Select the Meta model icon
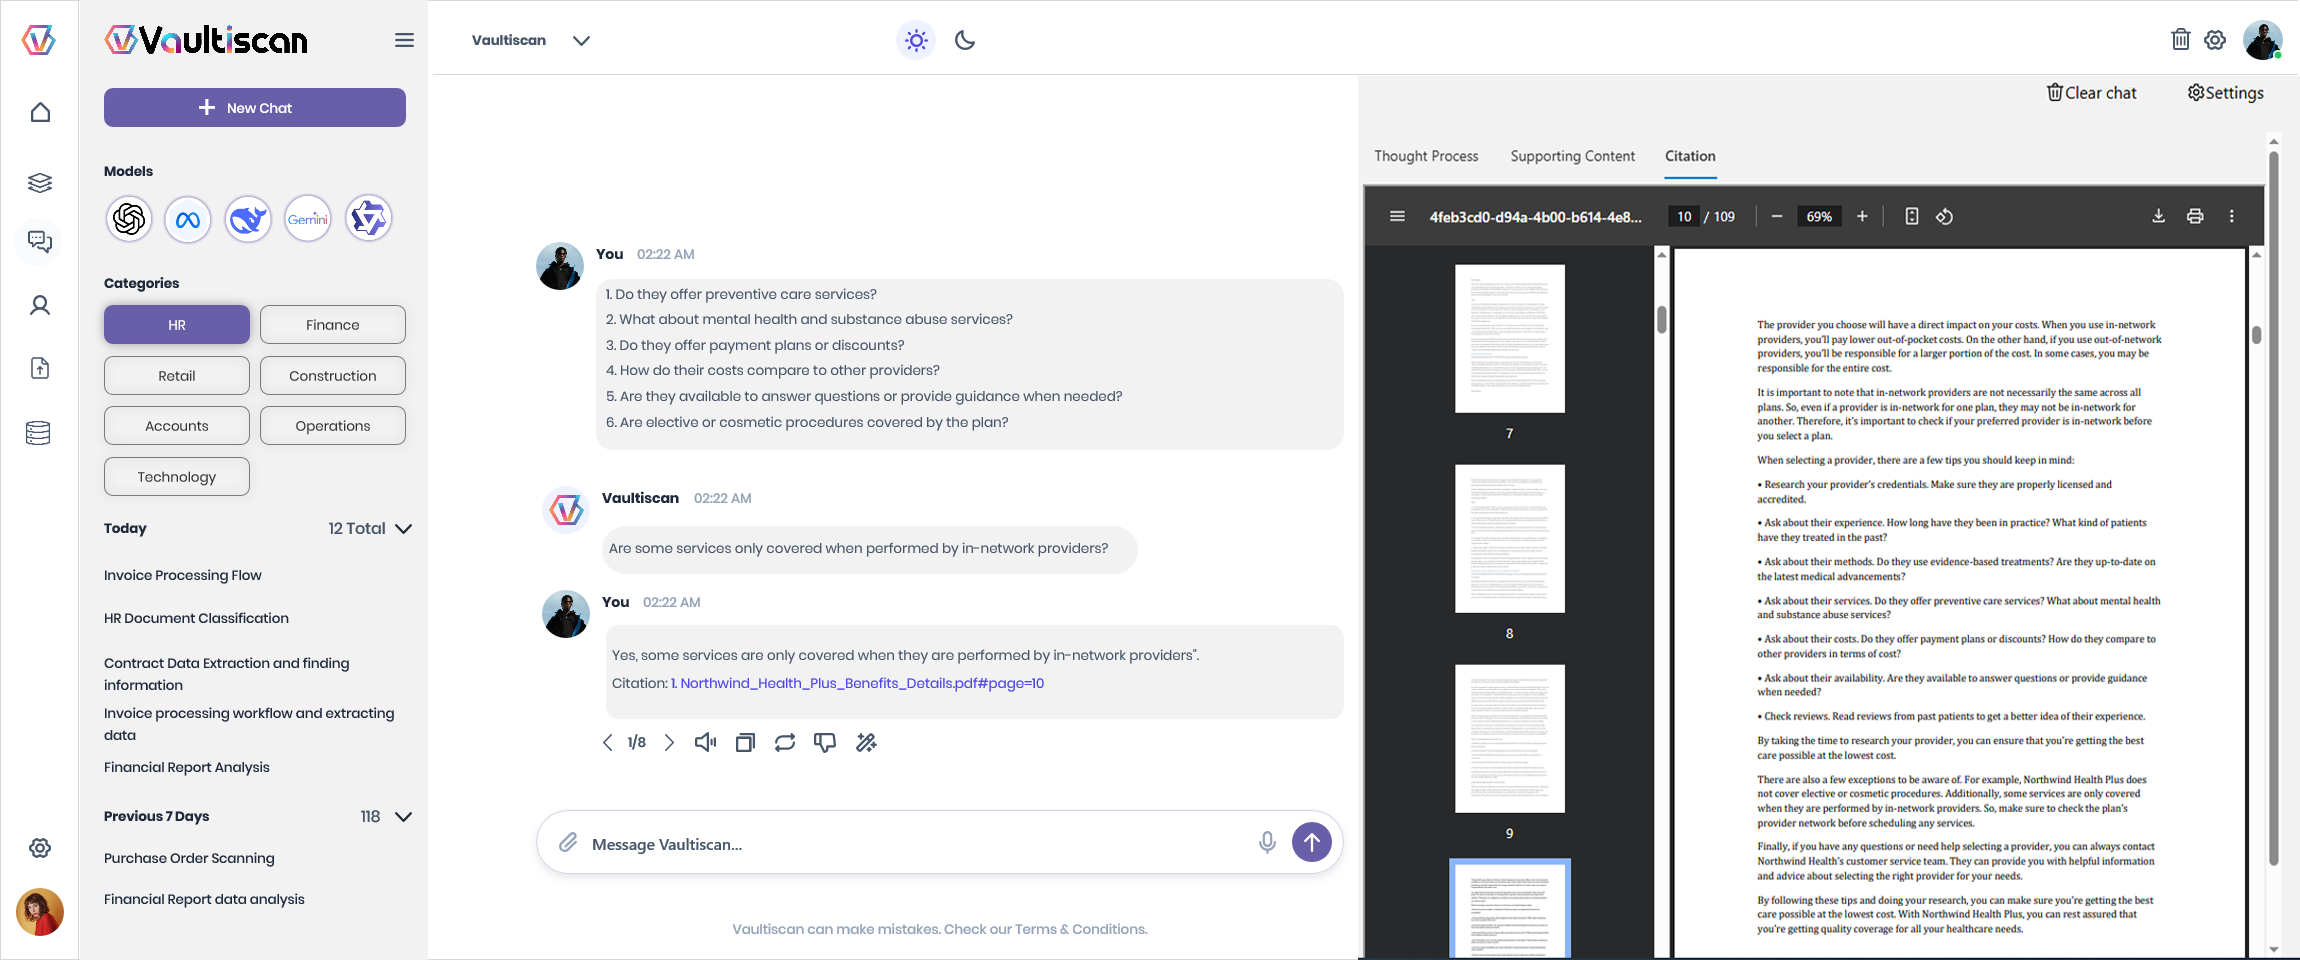Screen dimensions: 2300x960 click(x=188, y=219)
